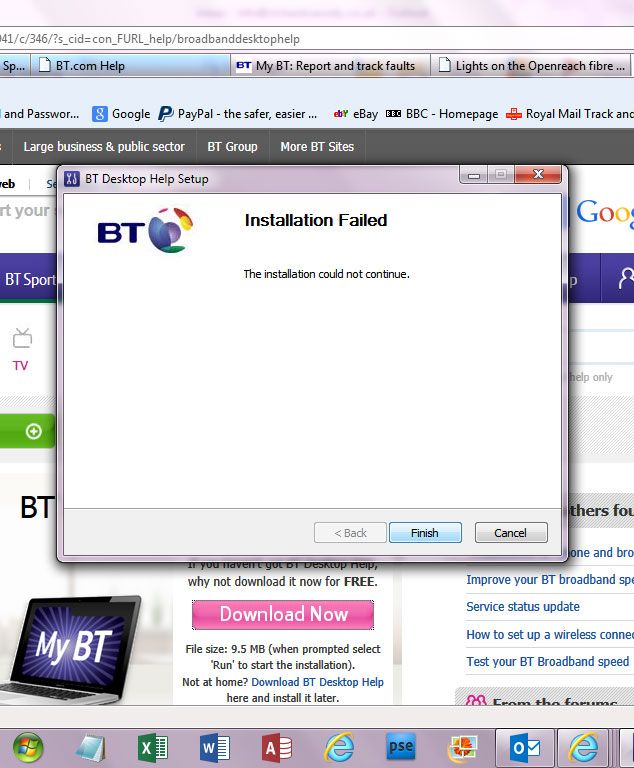Open the BT Group menu item
Image resolution: width=634 pixels, height=768 pixels.
tap(232, 146)
